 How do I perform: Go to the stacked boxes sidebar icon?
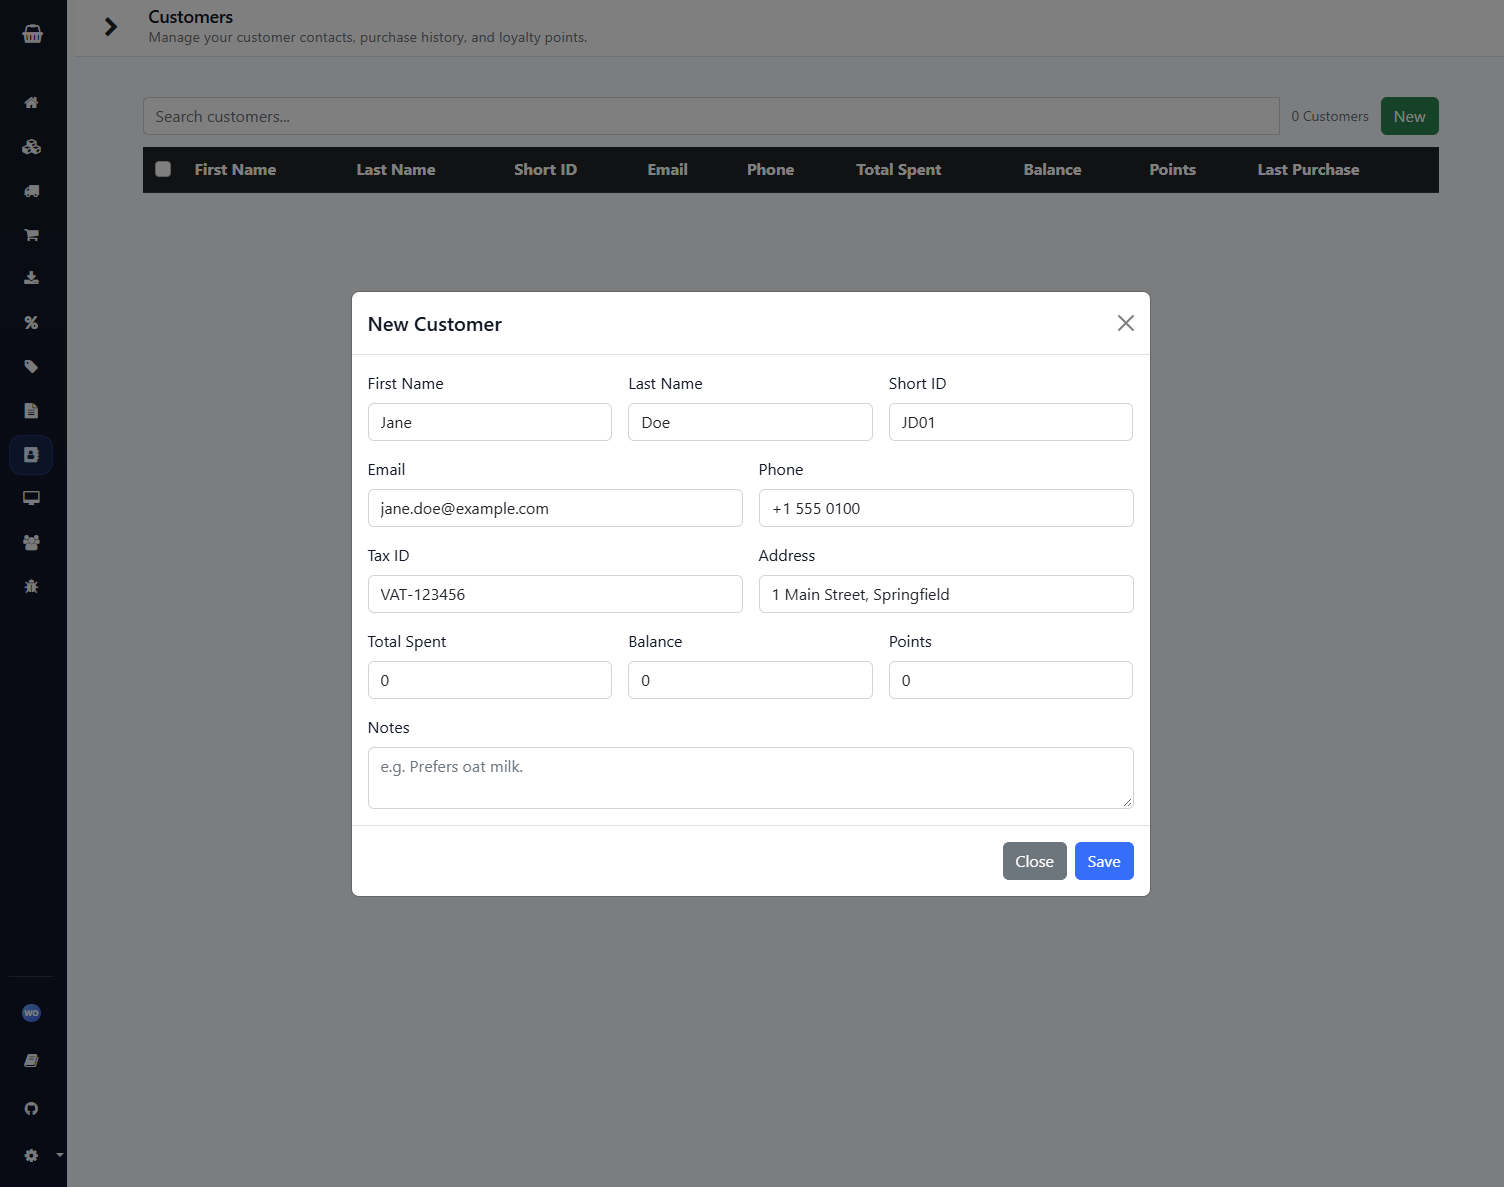tap(31, 147)
